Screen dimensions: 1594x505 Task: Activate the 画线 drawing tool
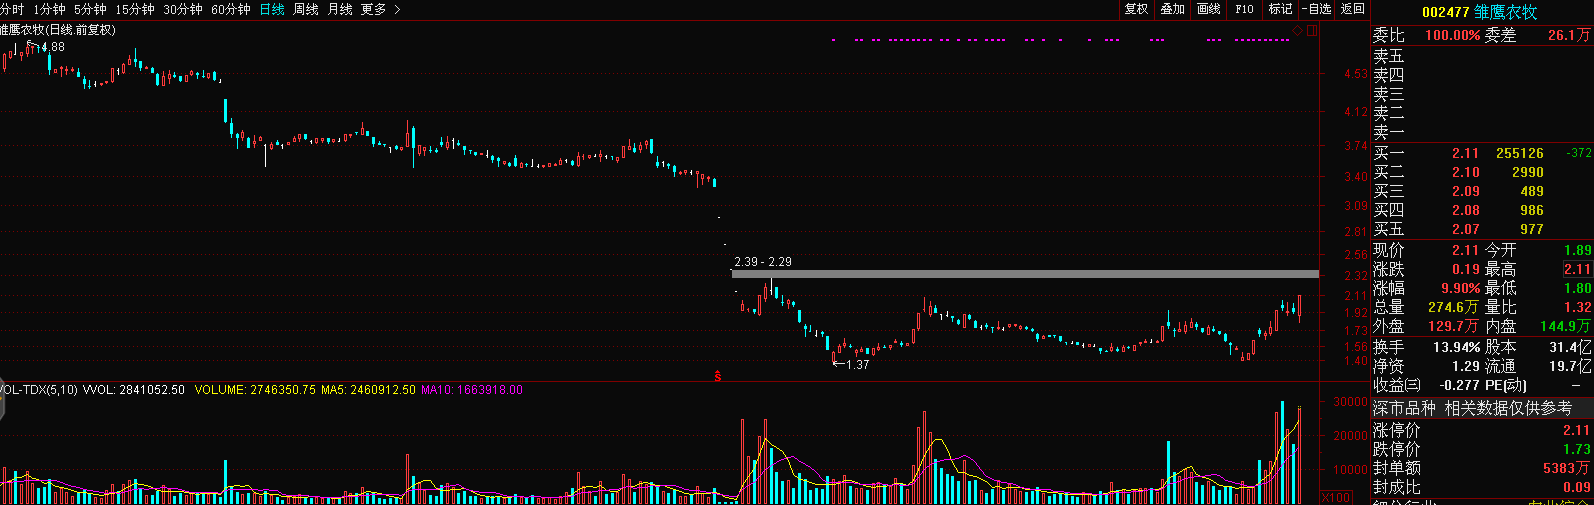pos(1208,9)
